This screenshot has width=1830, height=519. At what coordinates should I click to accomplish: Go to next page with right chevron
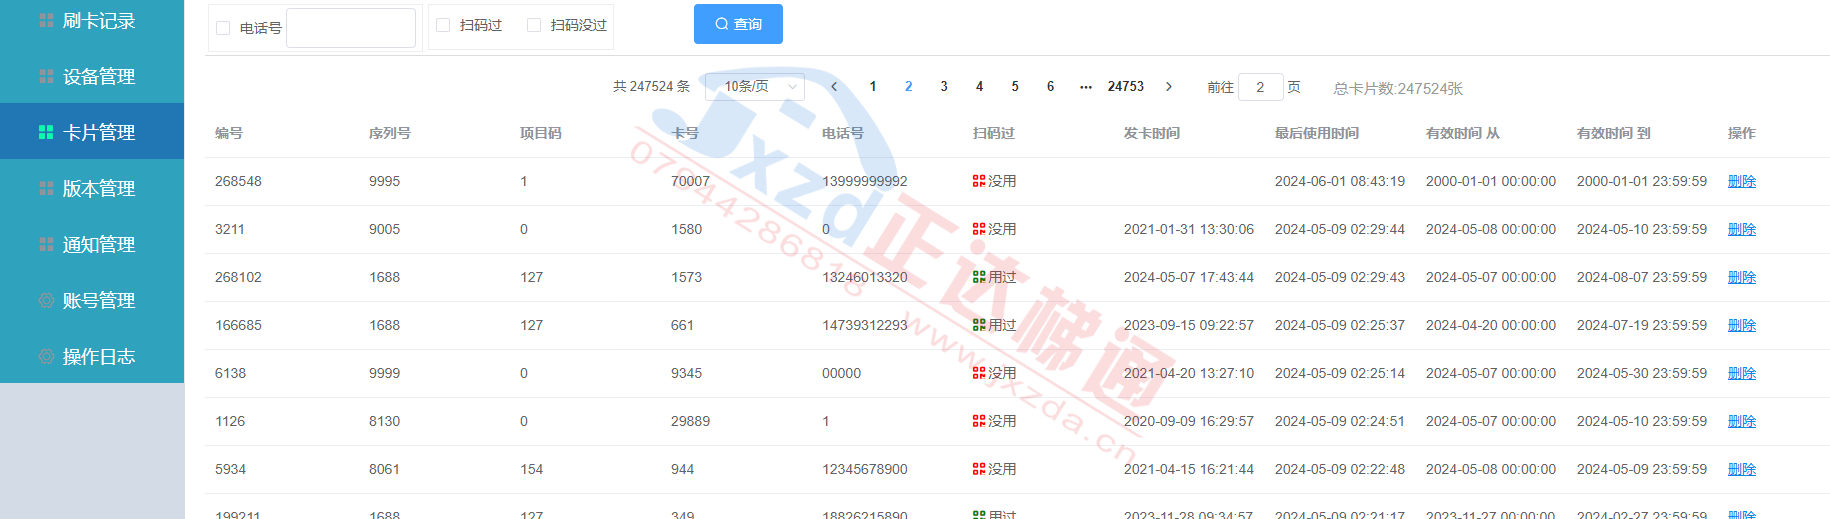1169,87
